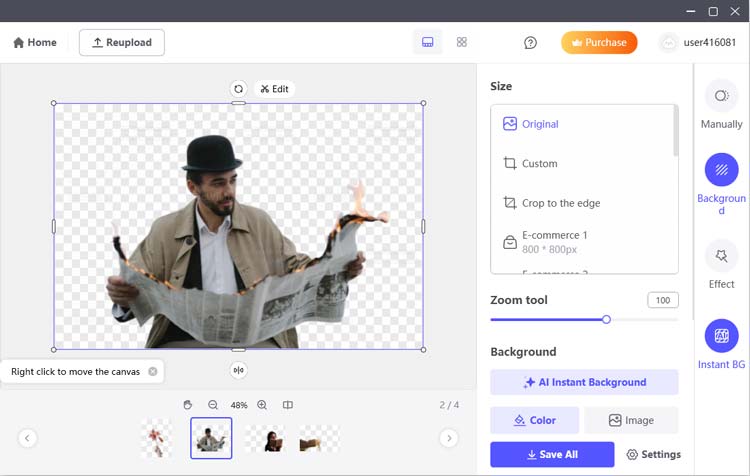Click the Size list scrollbar
This screenshot has width=750, height=476.
(x=676, y=131)
